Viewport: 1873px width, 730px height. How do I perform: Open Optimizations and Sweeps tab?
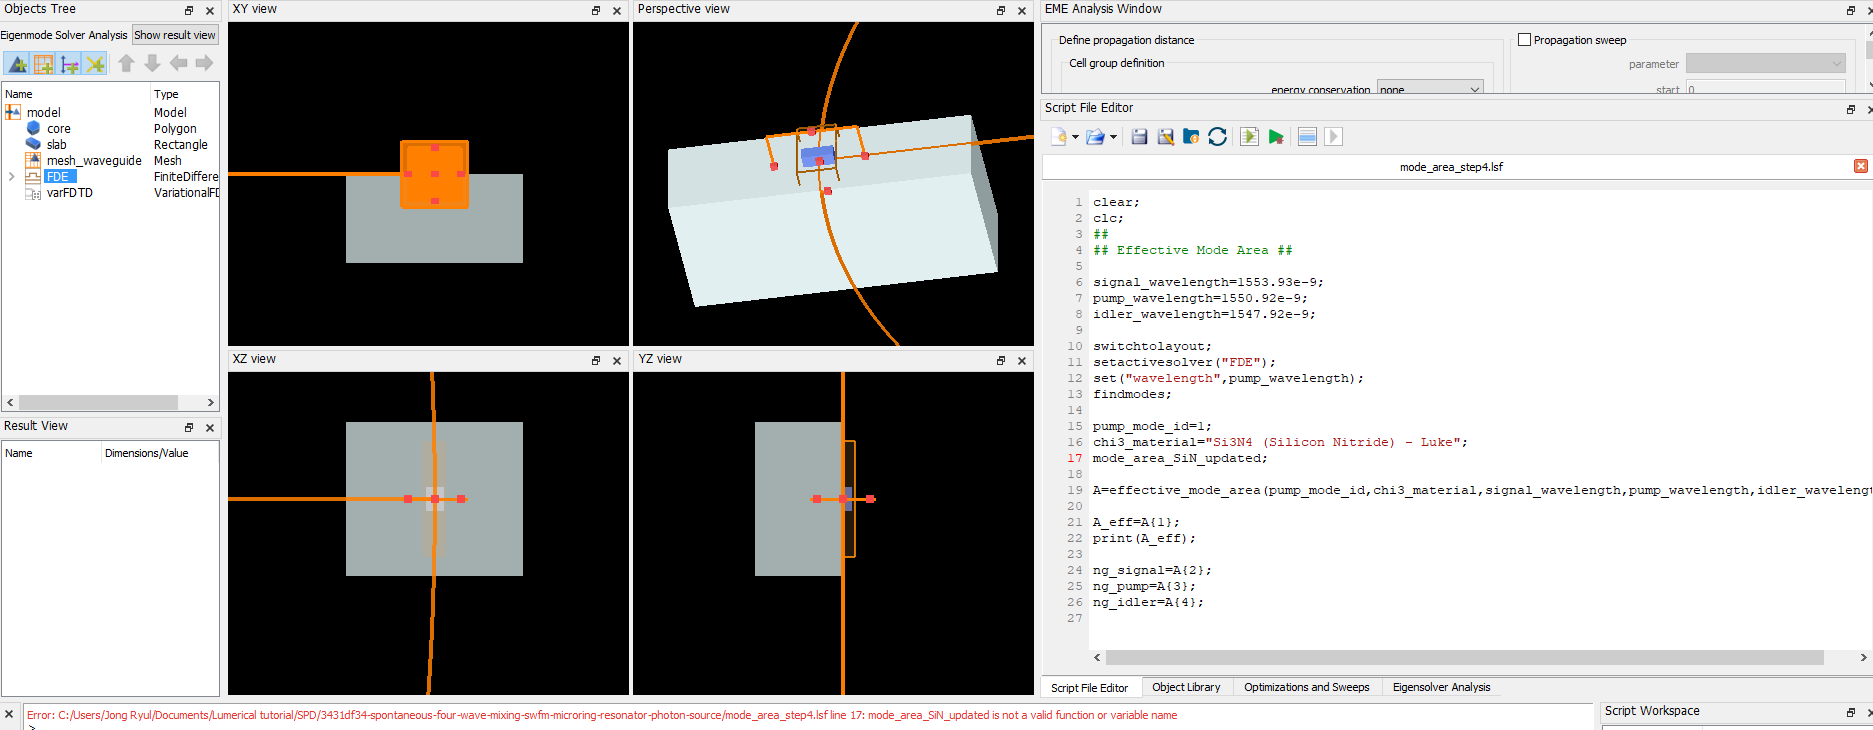coord(1306,687)
